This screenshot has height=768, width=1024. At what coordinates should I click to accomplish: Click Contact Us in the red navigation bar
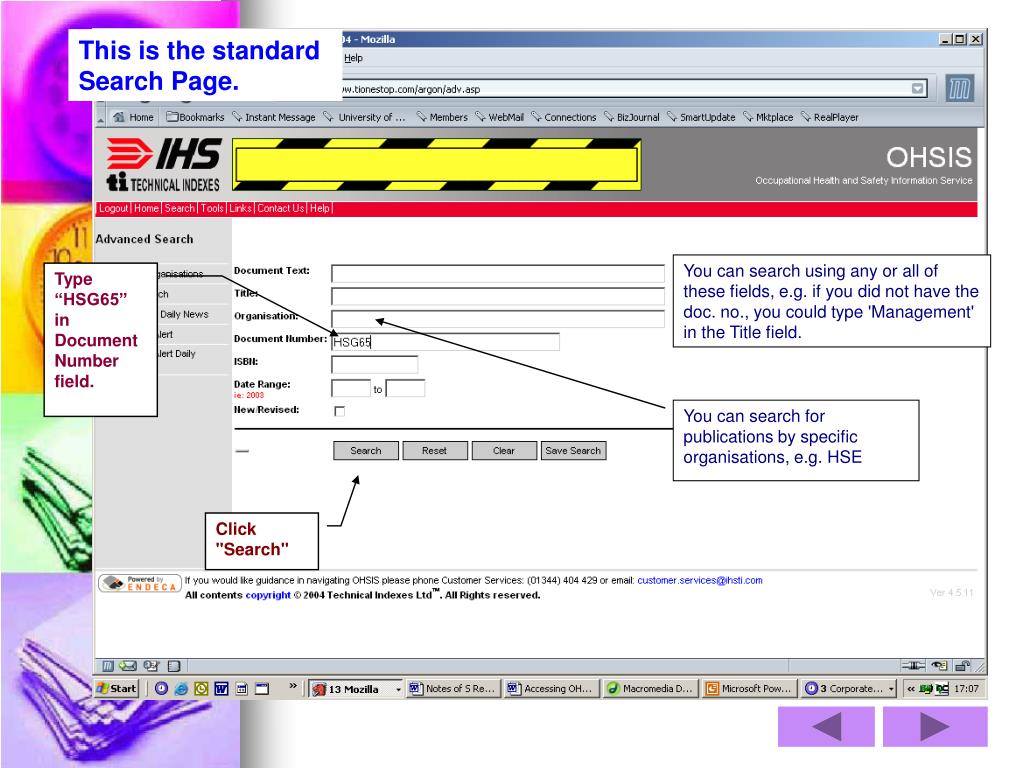281,208
